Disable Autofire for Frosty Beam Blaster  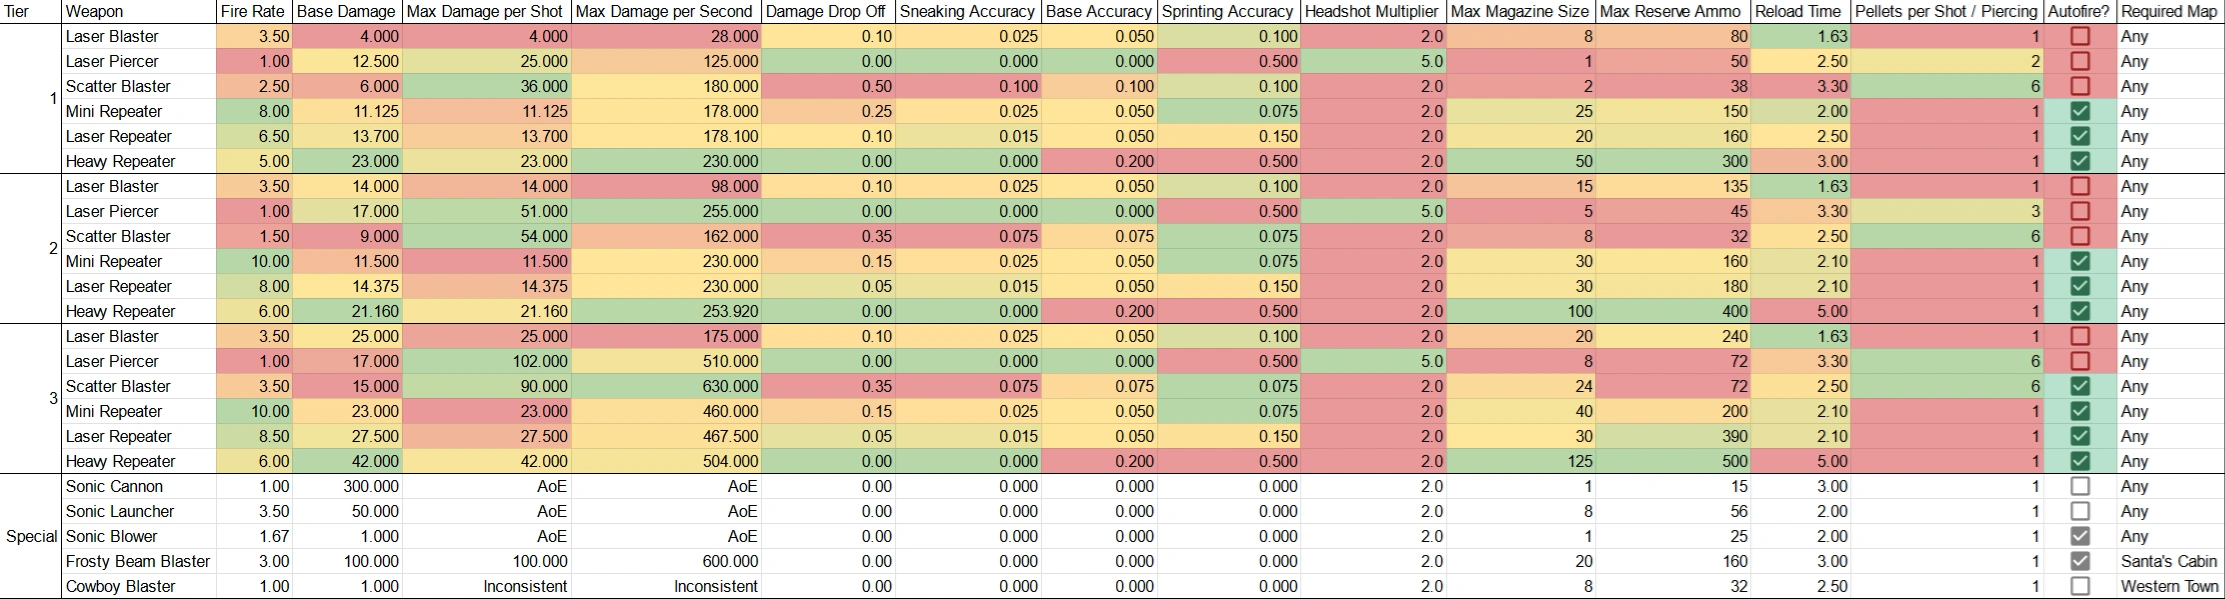click(x=2080, y=561)
